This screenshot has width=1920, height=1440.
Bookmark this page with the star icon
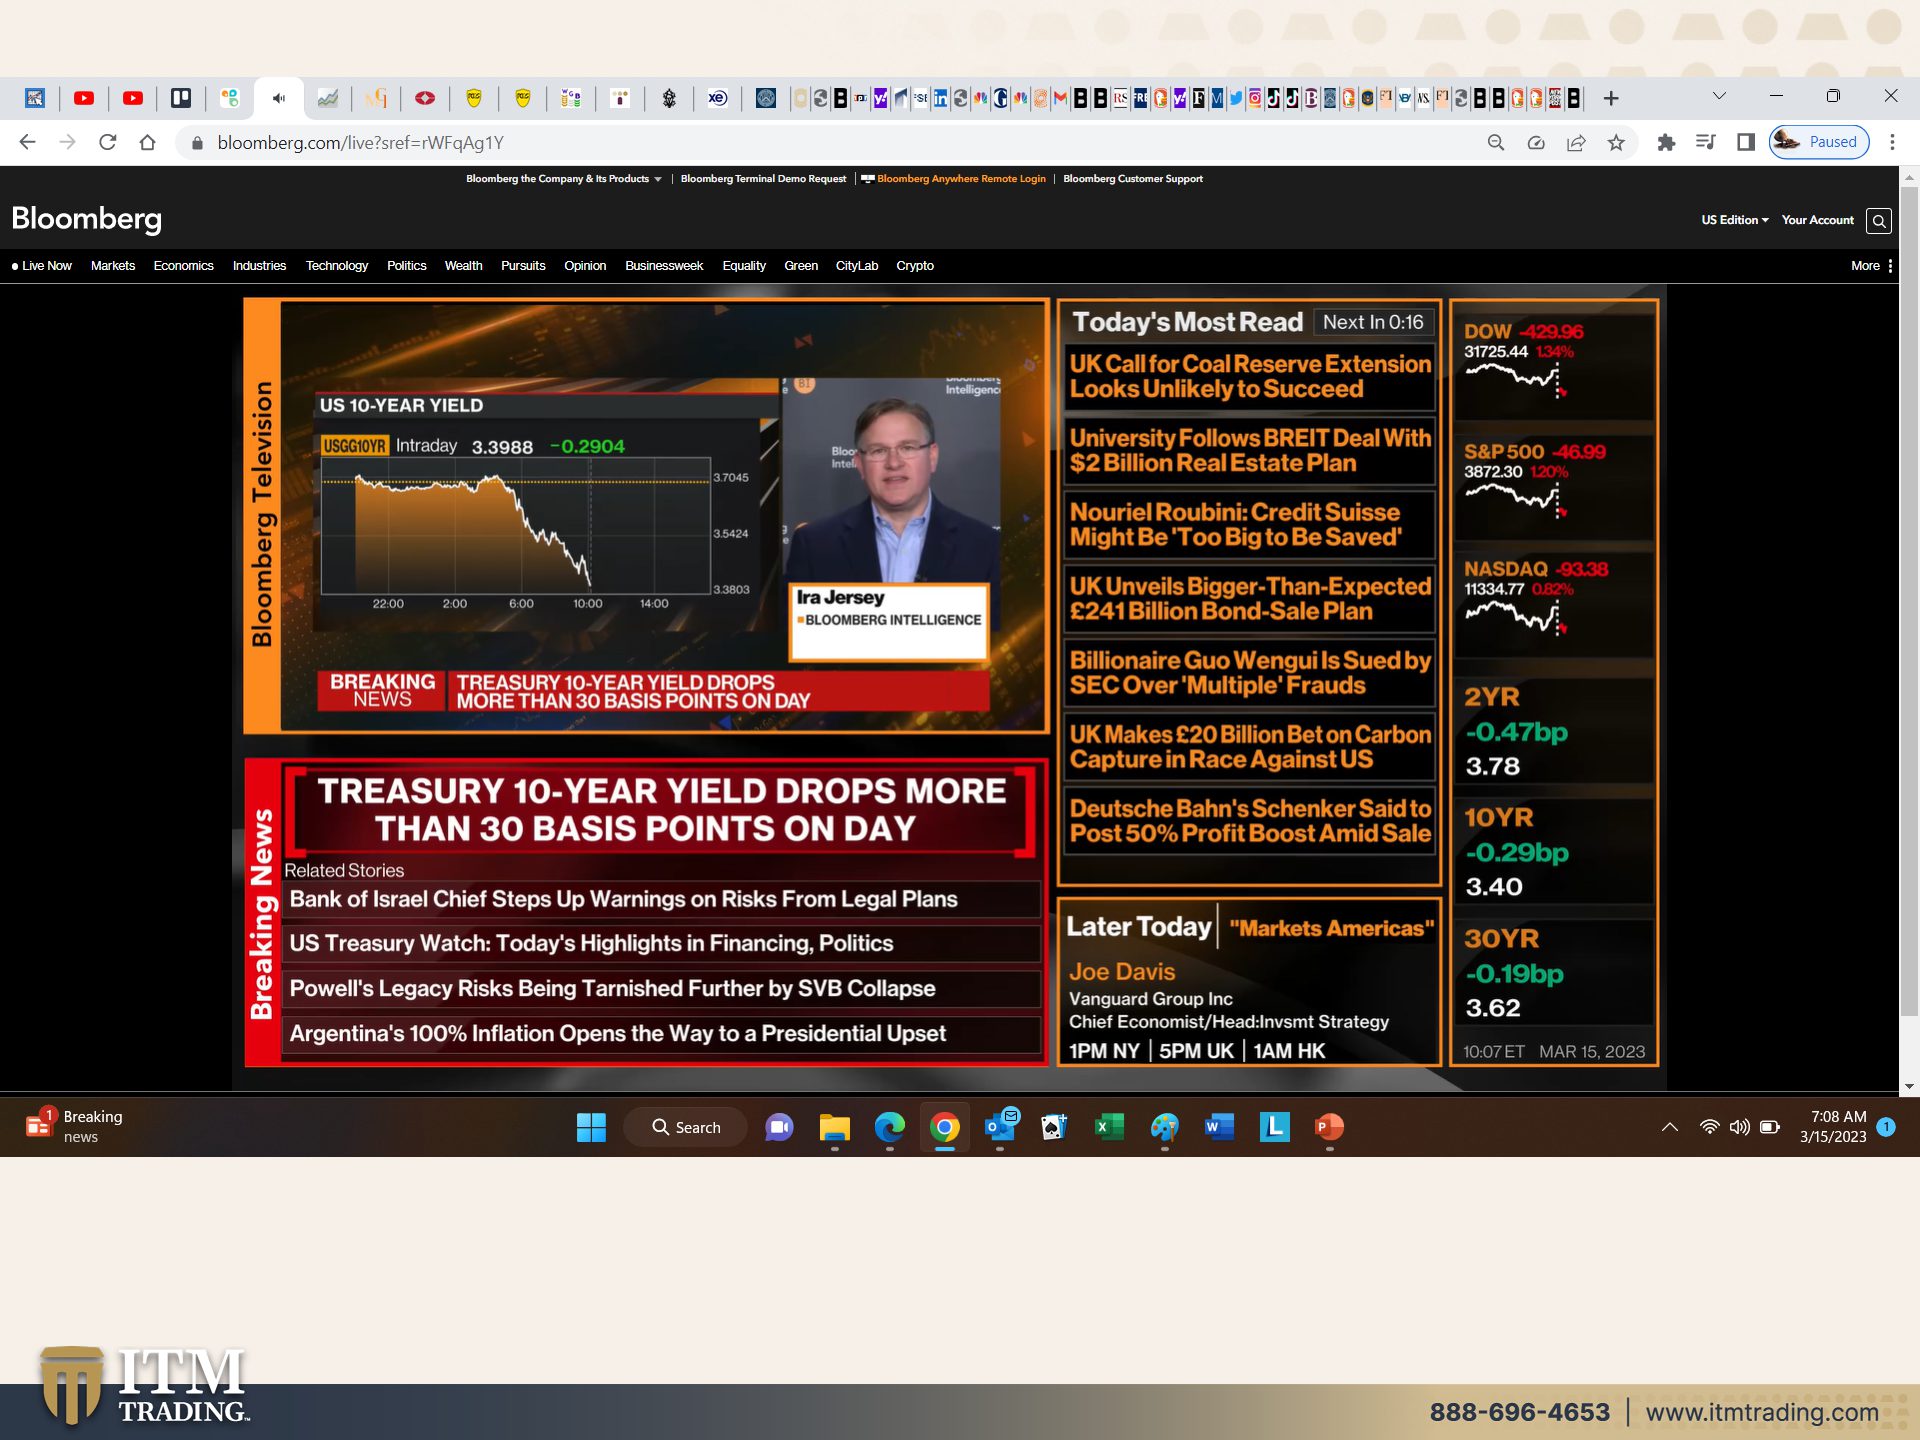tap(1616, 142)
